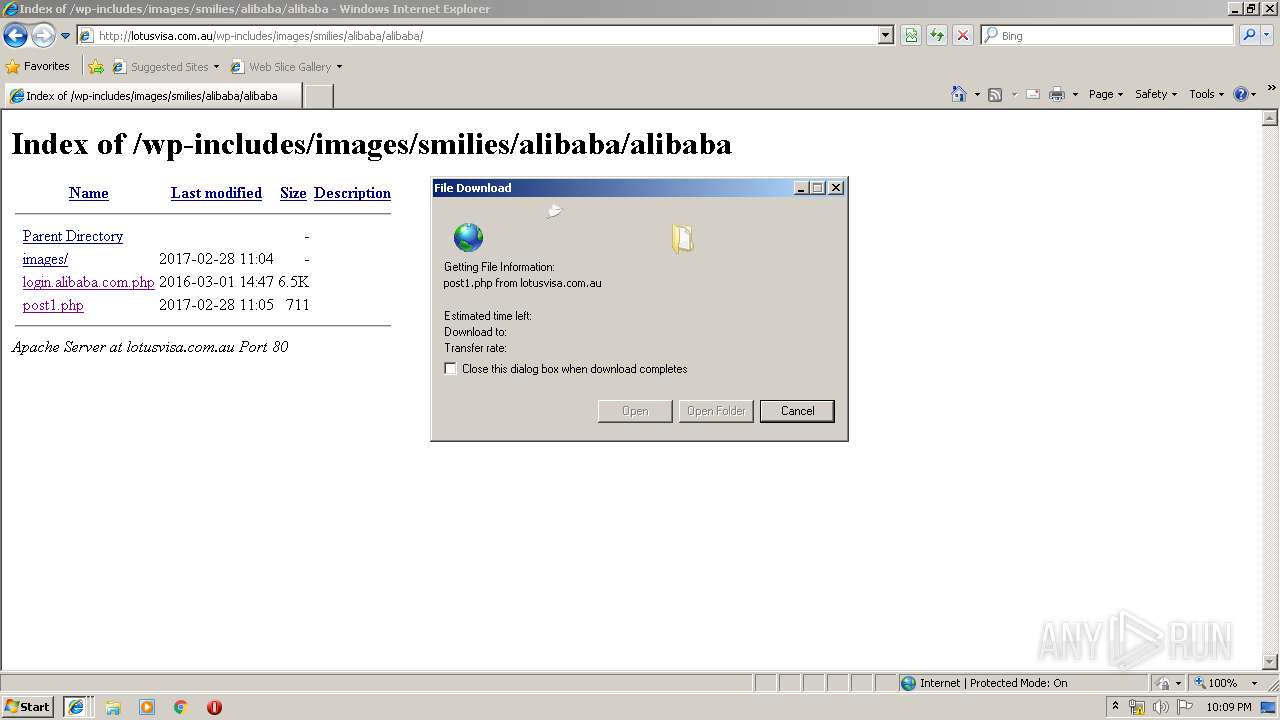The width and height of the screenshot is (1280, 720).
Task: Open the Help question mark menu
Action: [x=1245, y=94]
